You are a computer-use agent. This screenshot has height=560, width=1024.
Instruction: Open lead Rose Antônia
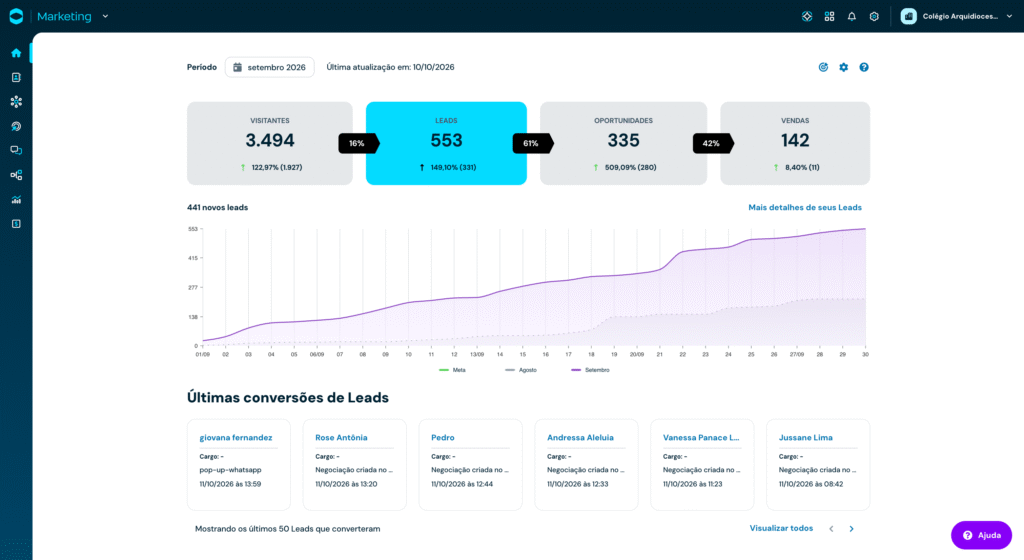(x=341, y=437)
